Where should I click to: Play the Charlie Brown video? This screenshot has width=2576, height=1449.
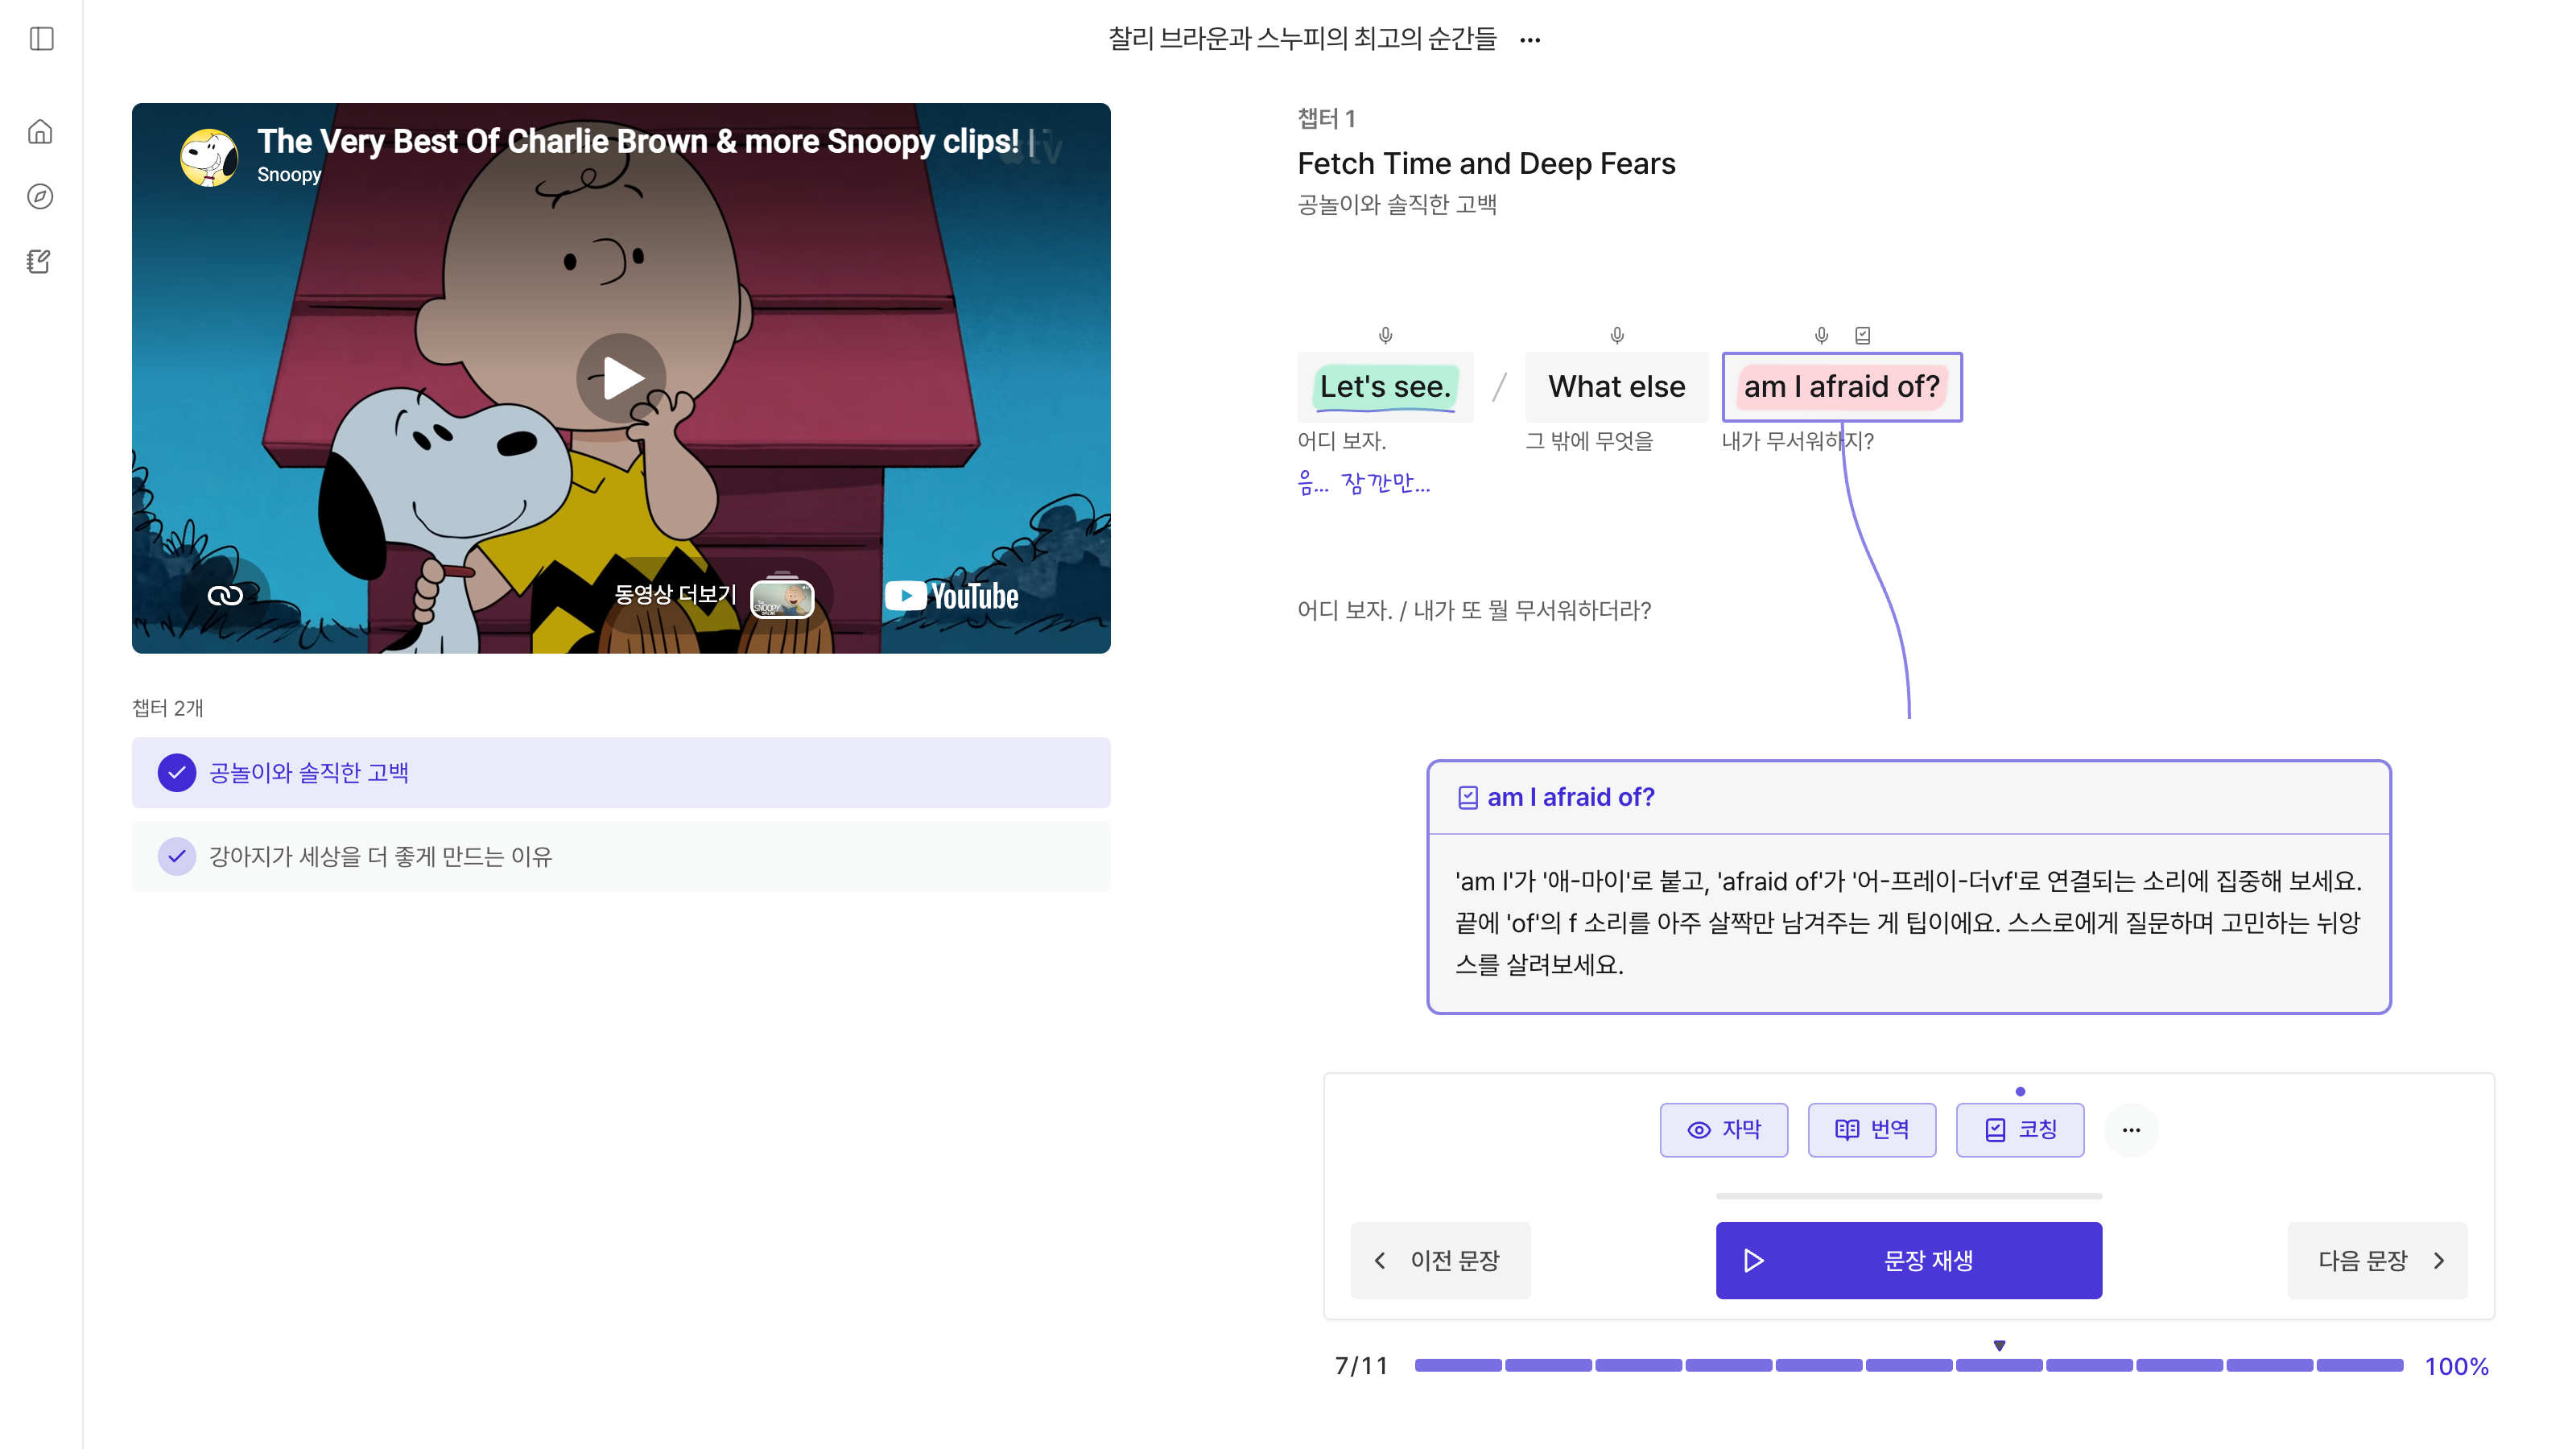pos(621,378)
